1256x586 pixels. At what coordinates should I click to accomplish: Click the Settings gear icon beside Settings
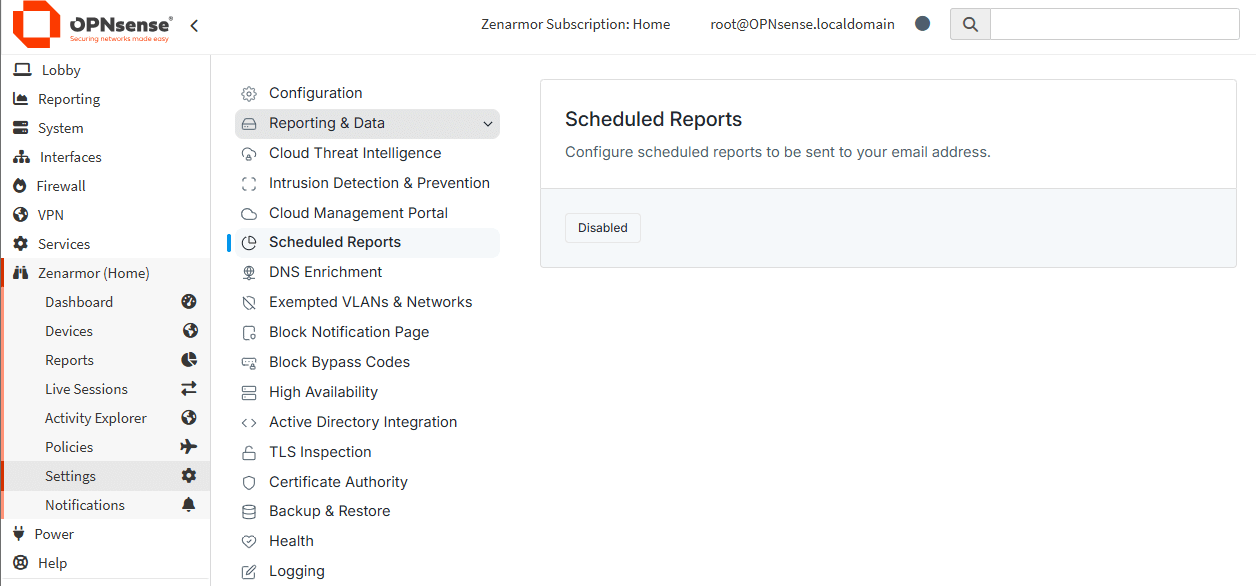click(x=189, y=475)
